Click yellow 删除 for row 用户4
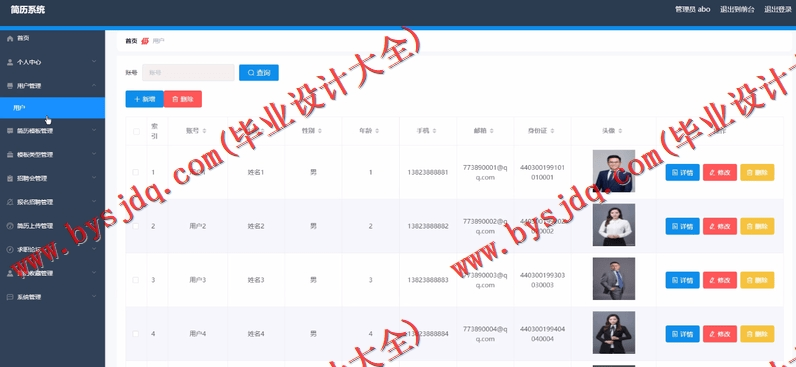Screen dimensions: 796x367 tap(757, 334)
